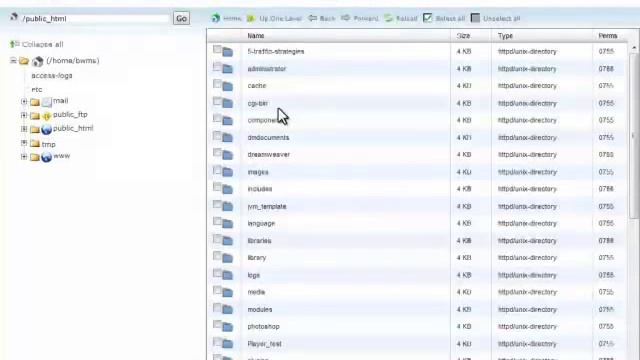Tick checkbox for administrator folder

[217, 67]
